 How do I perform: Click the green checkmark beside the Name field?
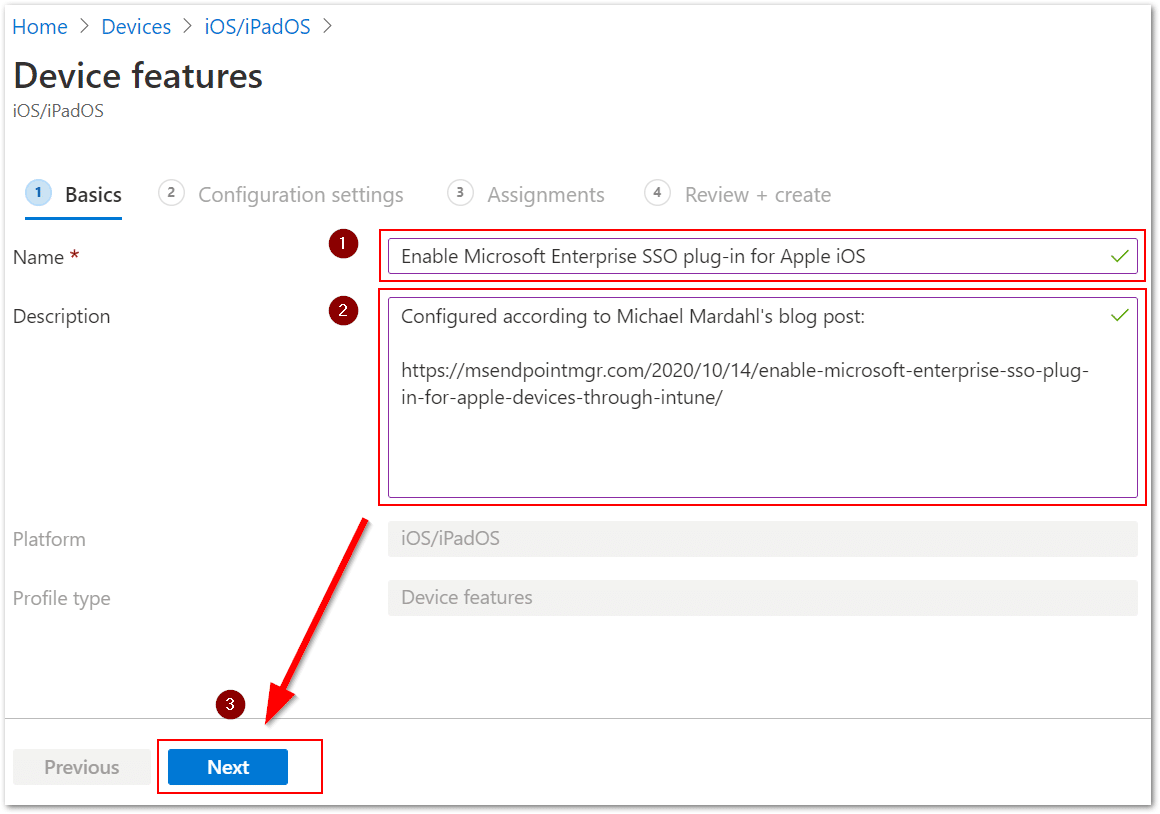pyautogui.click(x=1119, y=257)
